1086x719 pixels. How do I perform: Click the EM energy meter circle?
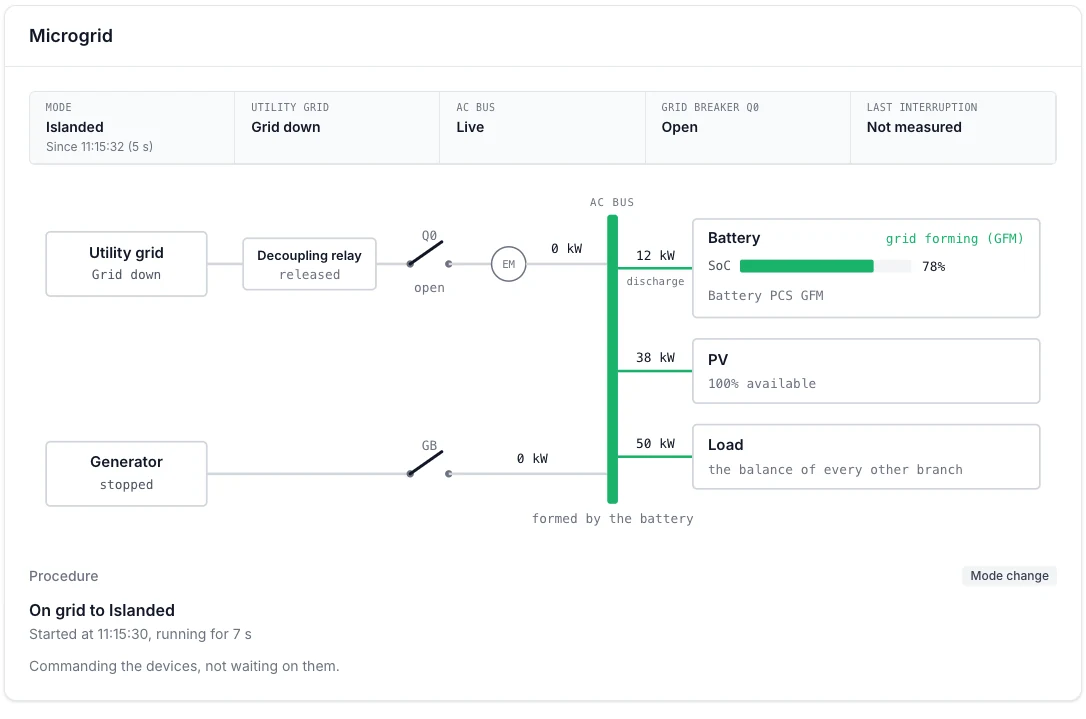(508, 264)
